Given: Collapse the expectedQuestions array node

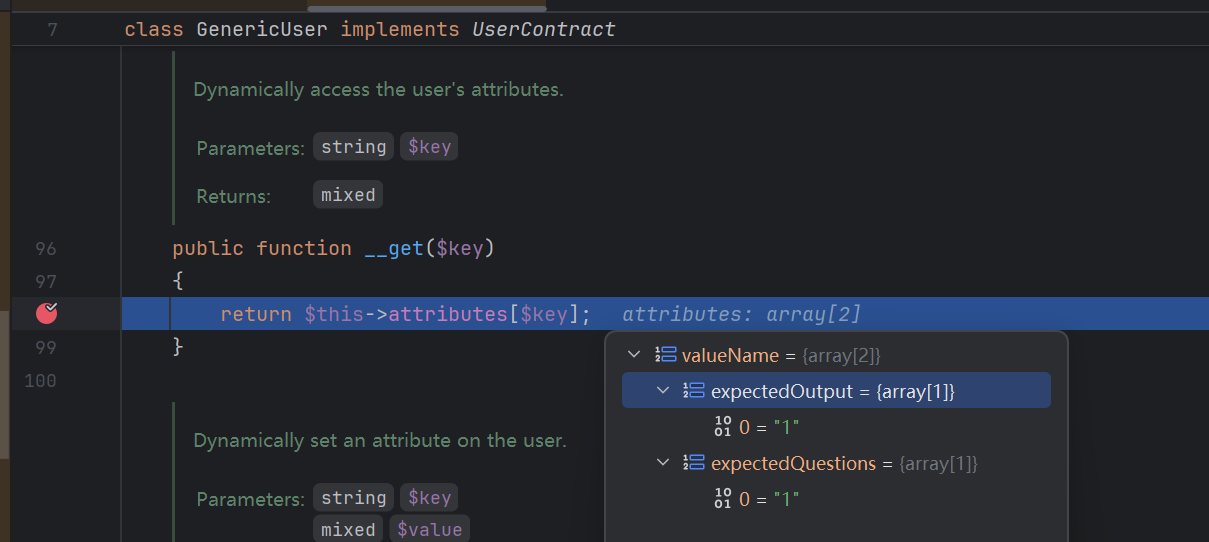Looking at the screenshot, I should pyautogui.click(x=662, y=463).
